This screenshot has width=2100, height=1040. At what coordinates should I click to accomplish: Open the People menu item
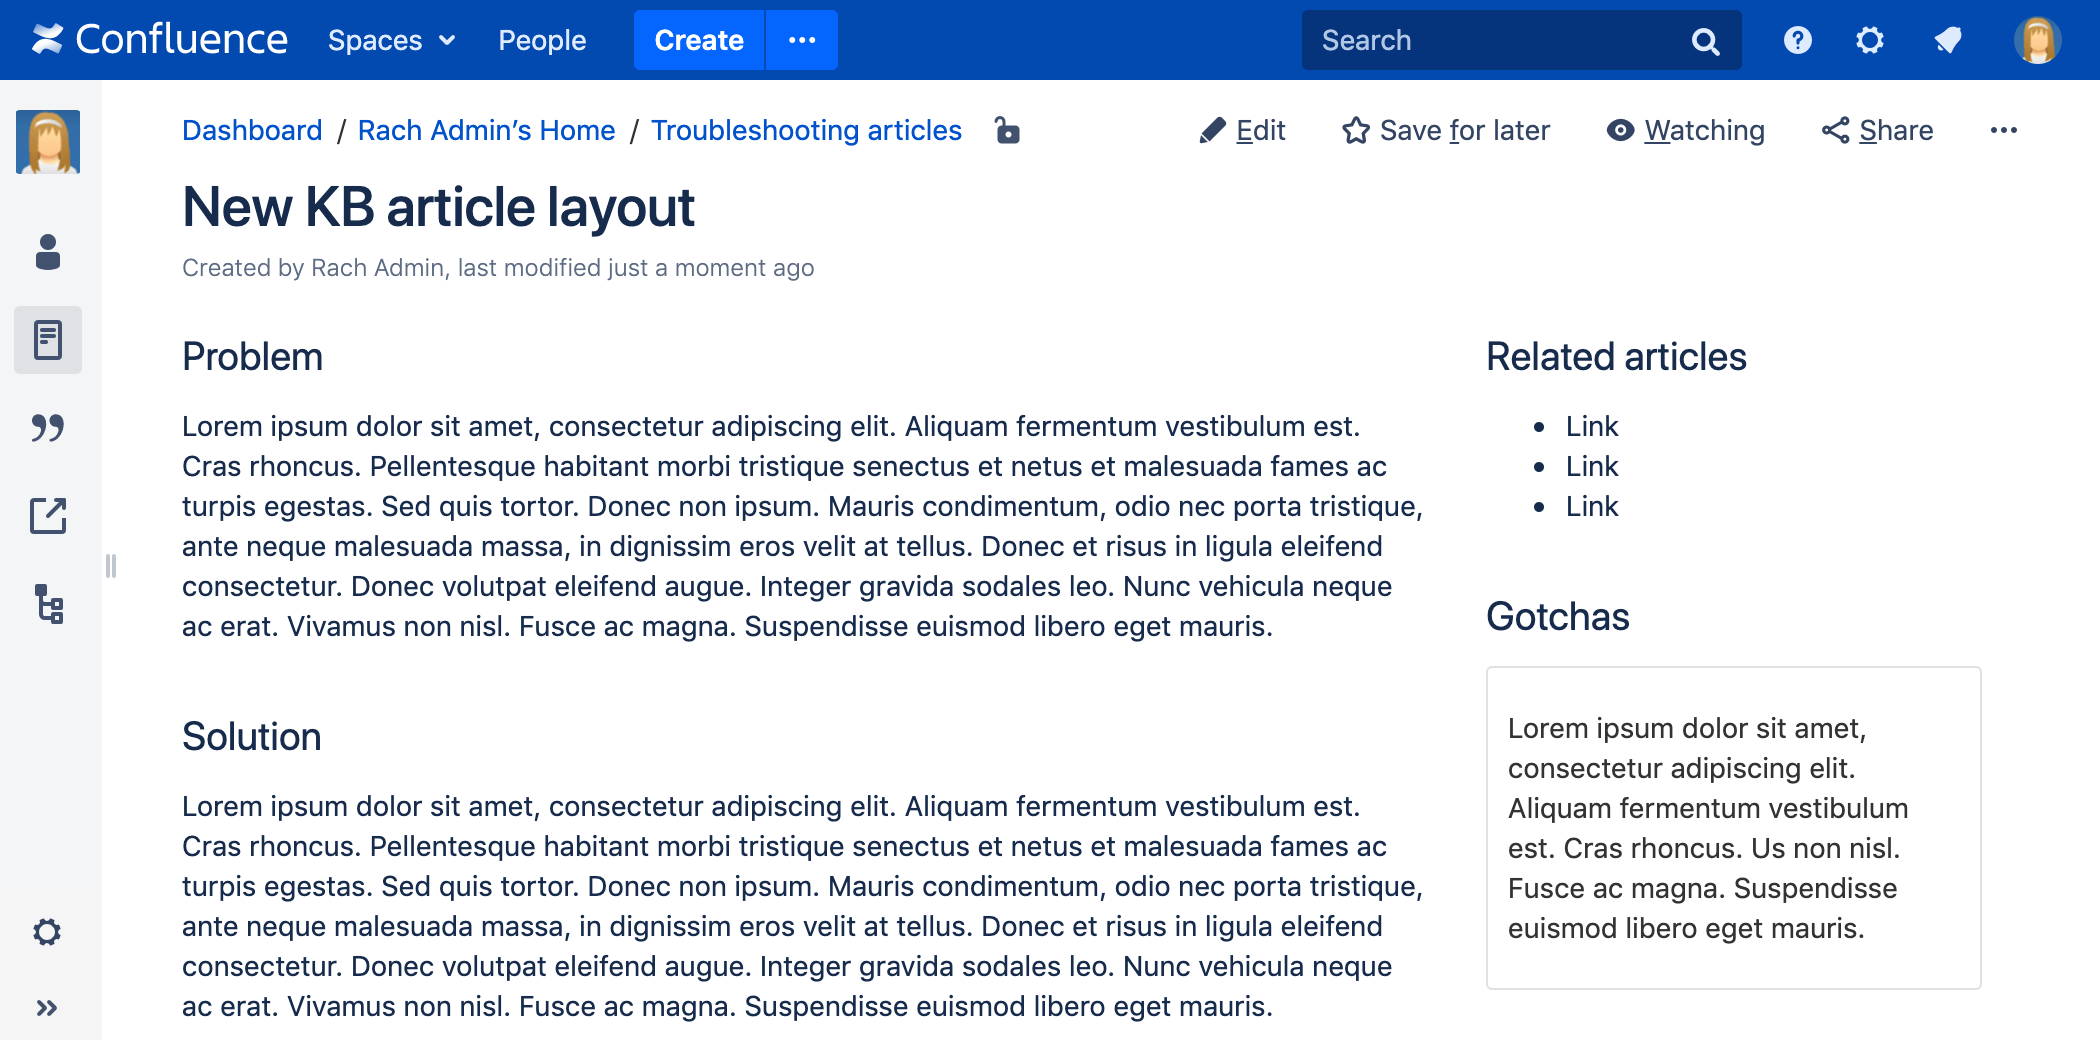(x=542, y=40)
